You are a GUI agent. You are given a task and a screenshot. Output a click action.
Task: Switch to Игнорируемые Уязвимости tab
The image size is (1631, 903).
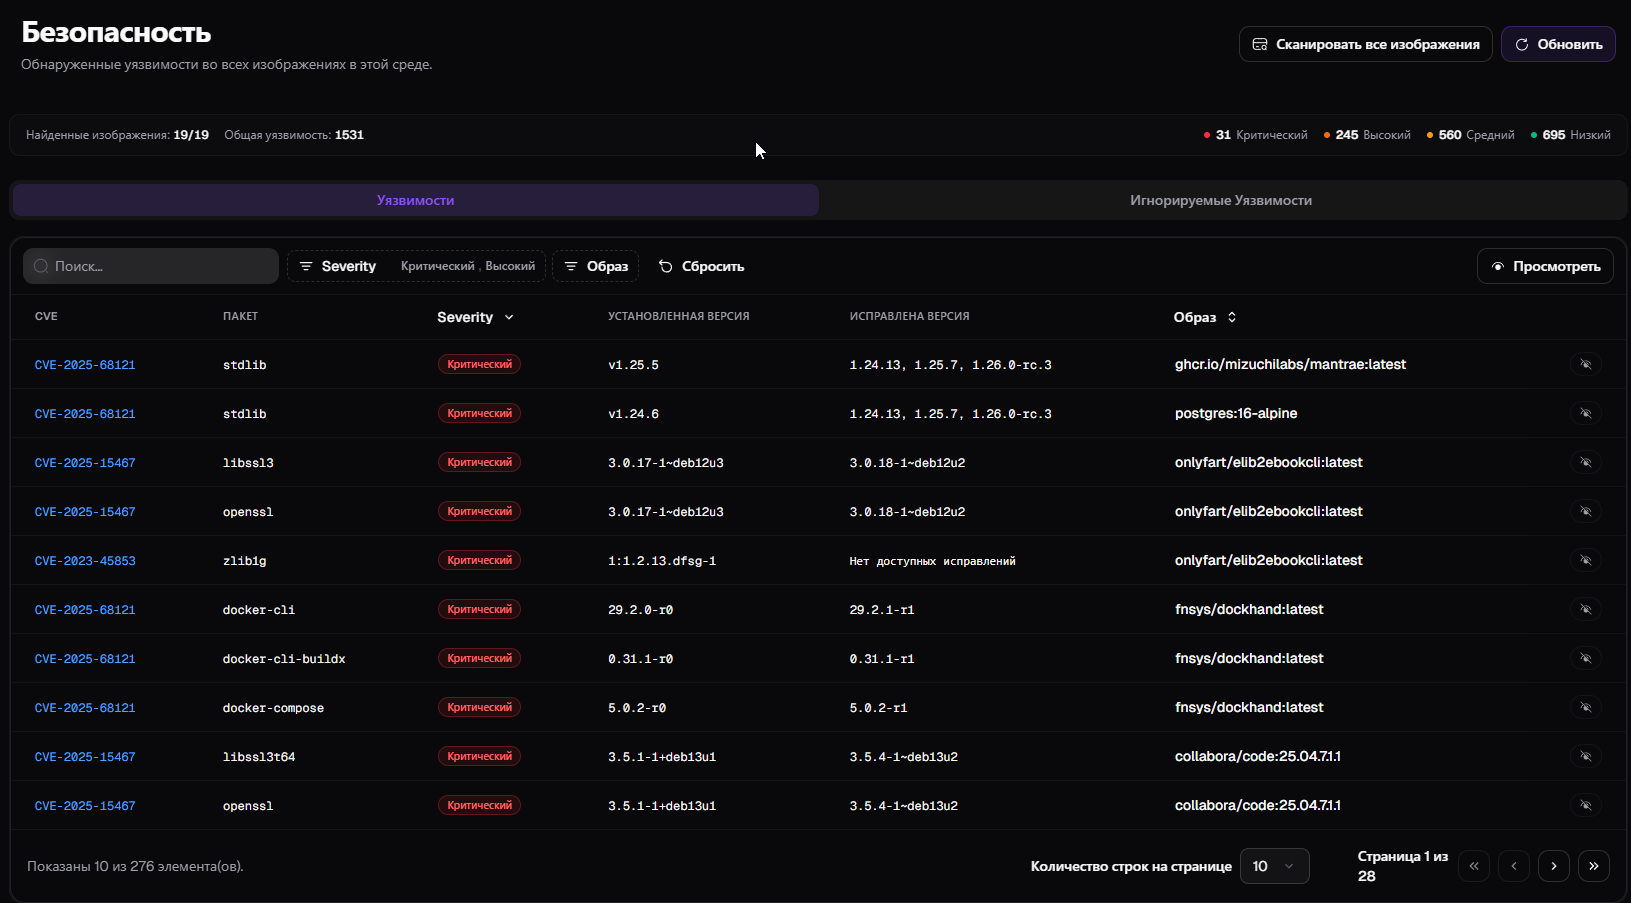tap(1220, 200)
